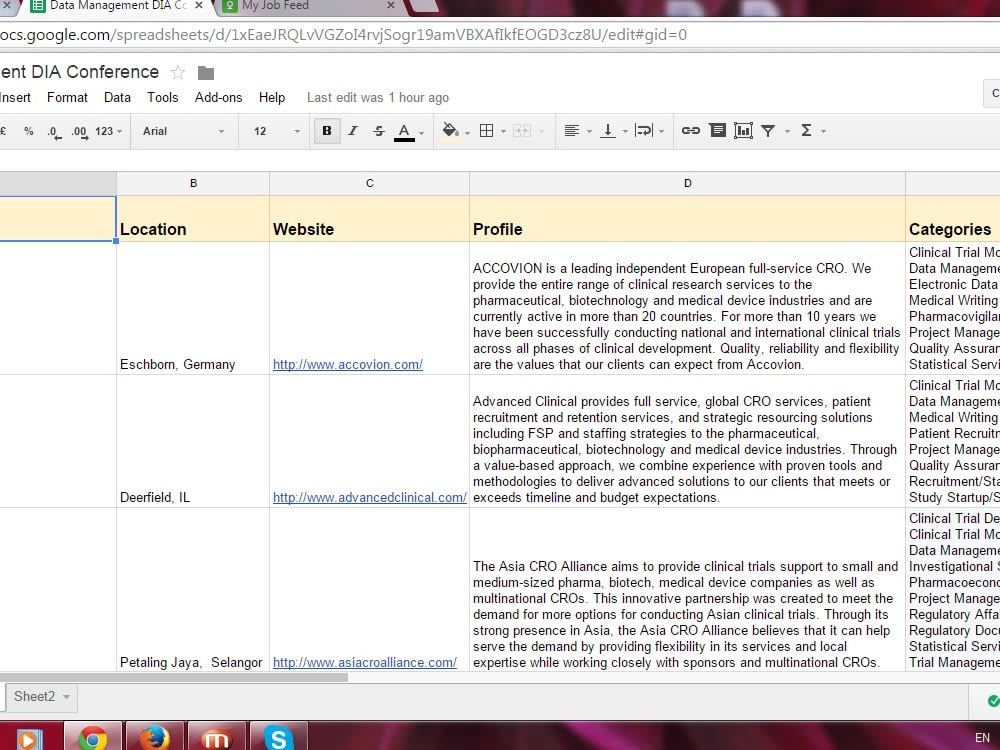Decrease decimal places
This screenshot has width=1000, height=750.
pos(54,132)
